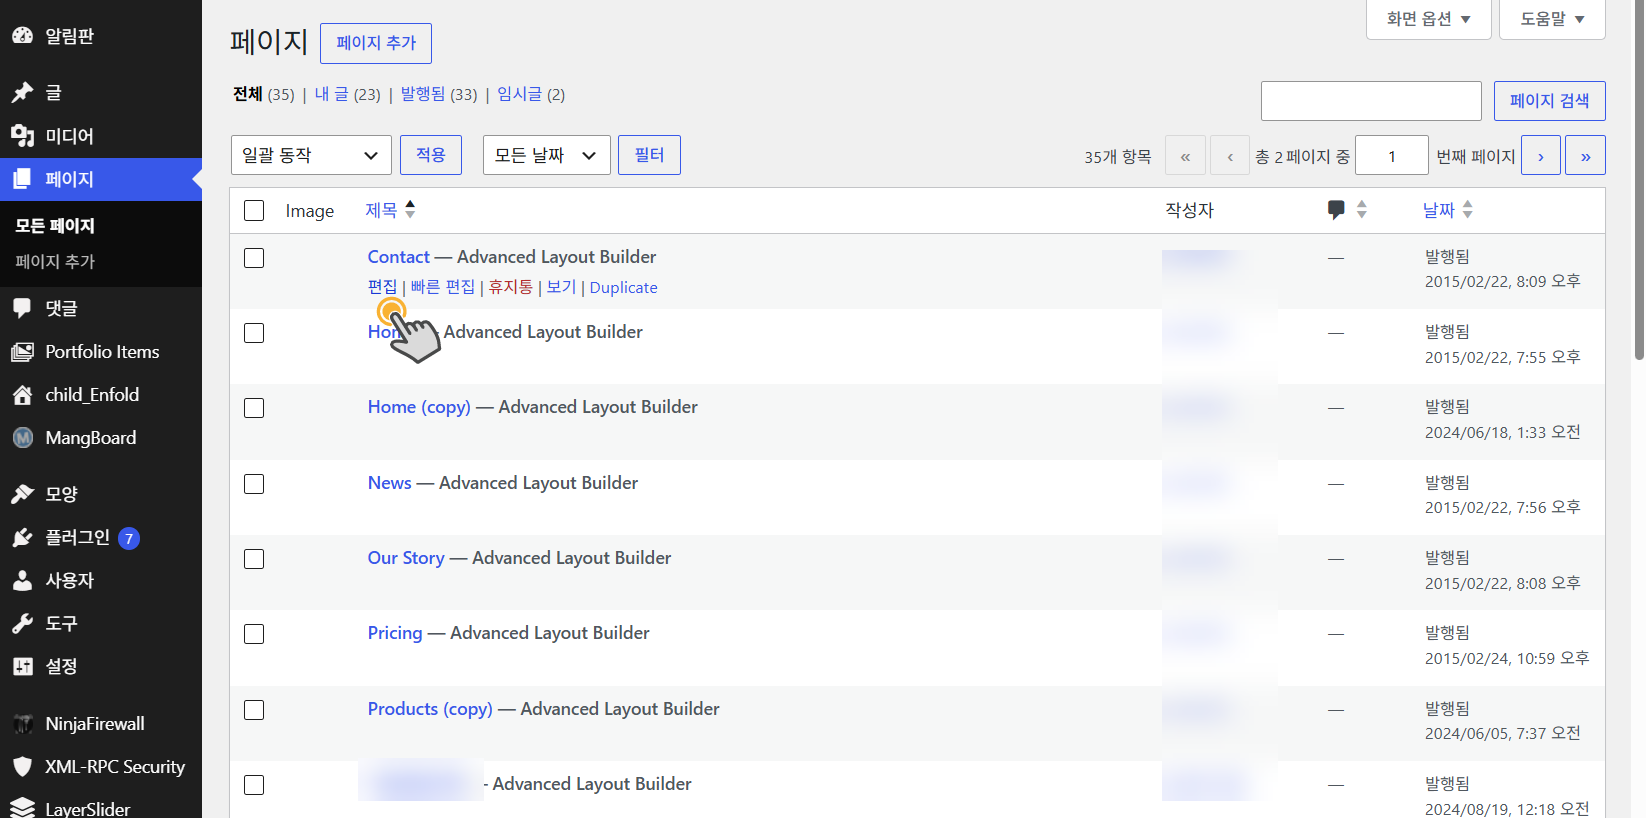Open the News page title link
The height and width of the screenshot is (818, 1646).
pos(390,483)
